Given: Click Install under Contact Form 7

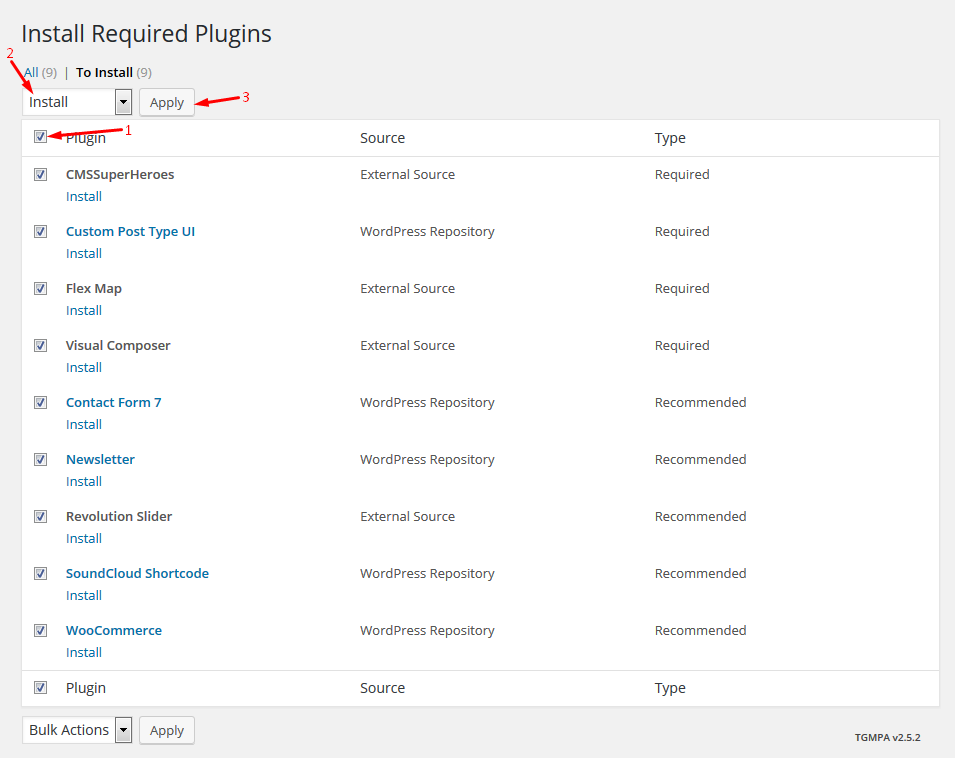Looking at the screenshot, I should point(84,424).
